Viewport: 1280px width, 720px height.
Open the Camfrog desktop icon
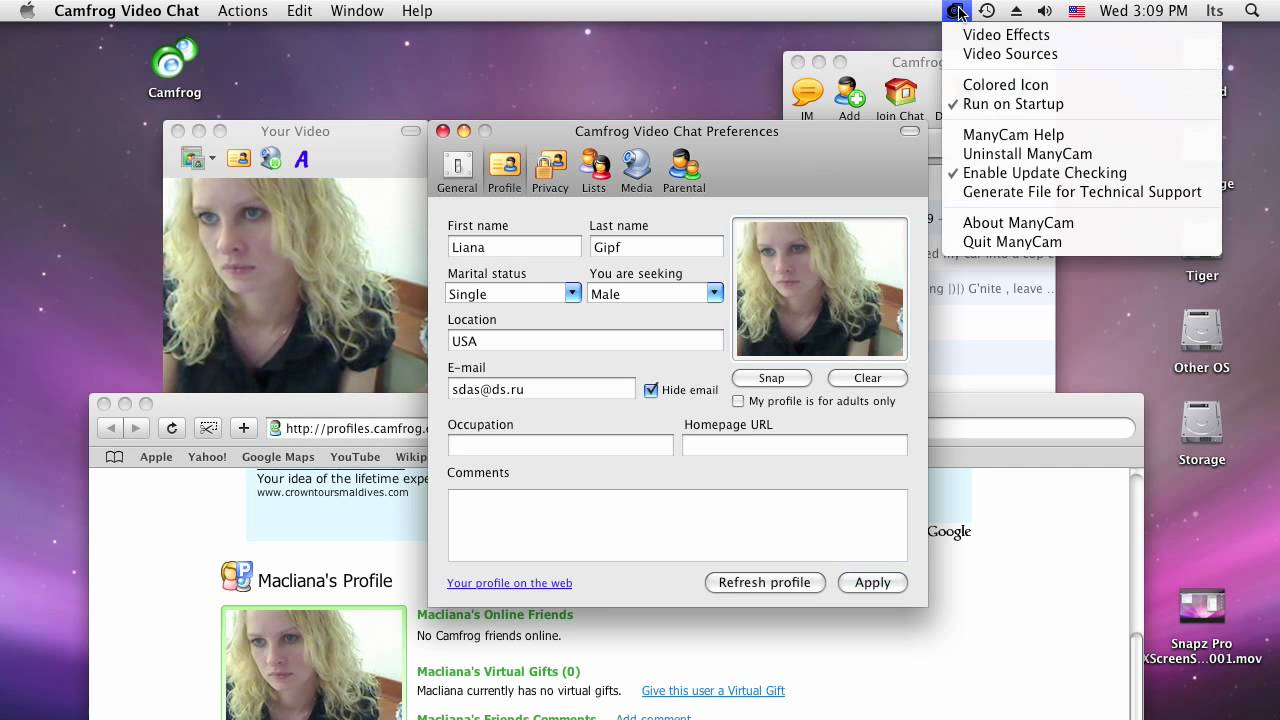175,68
